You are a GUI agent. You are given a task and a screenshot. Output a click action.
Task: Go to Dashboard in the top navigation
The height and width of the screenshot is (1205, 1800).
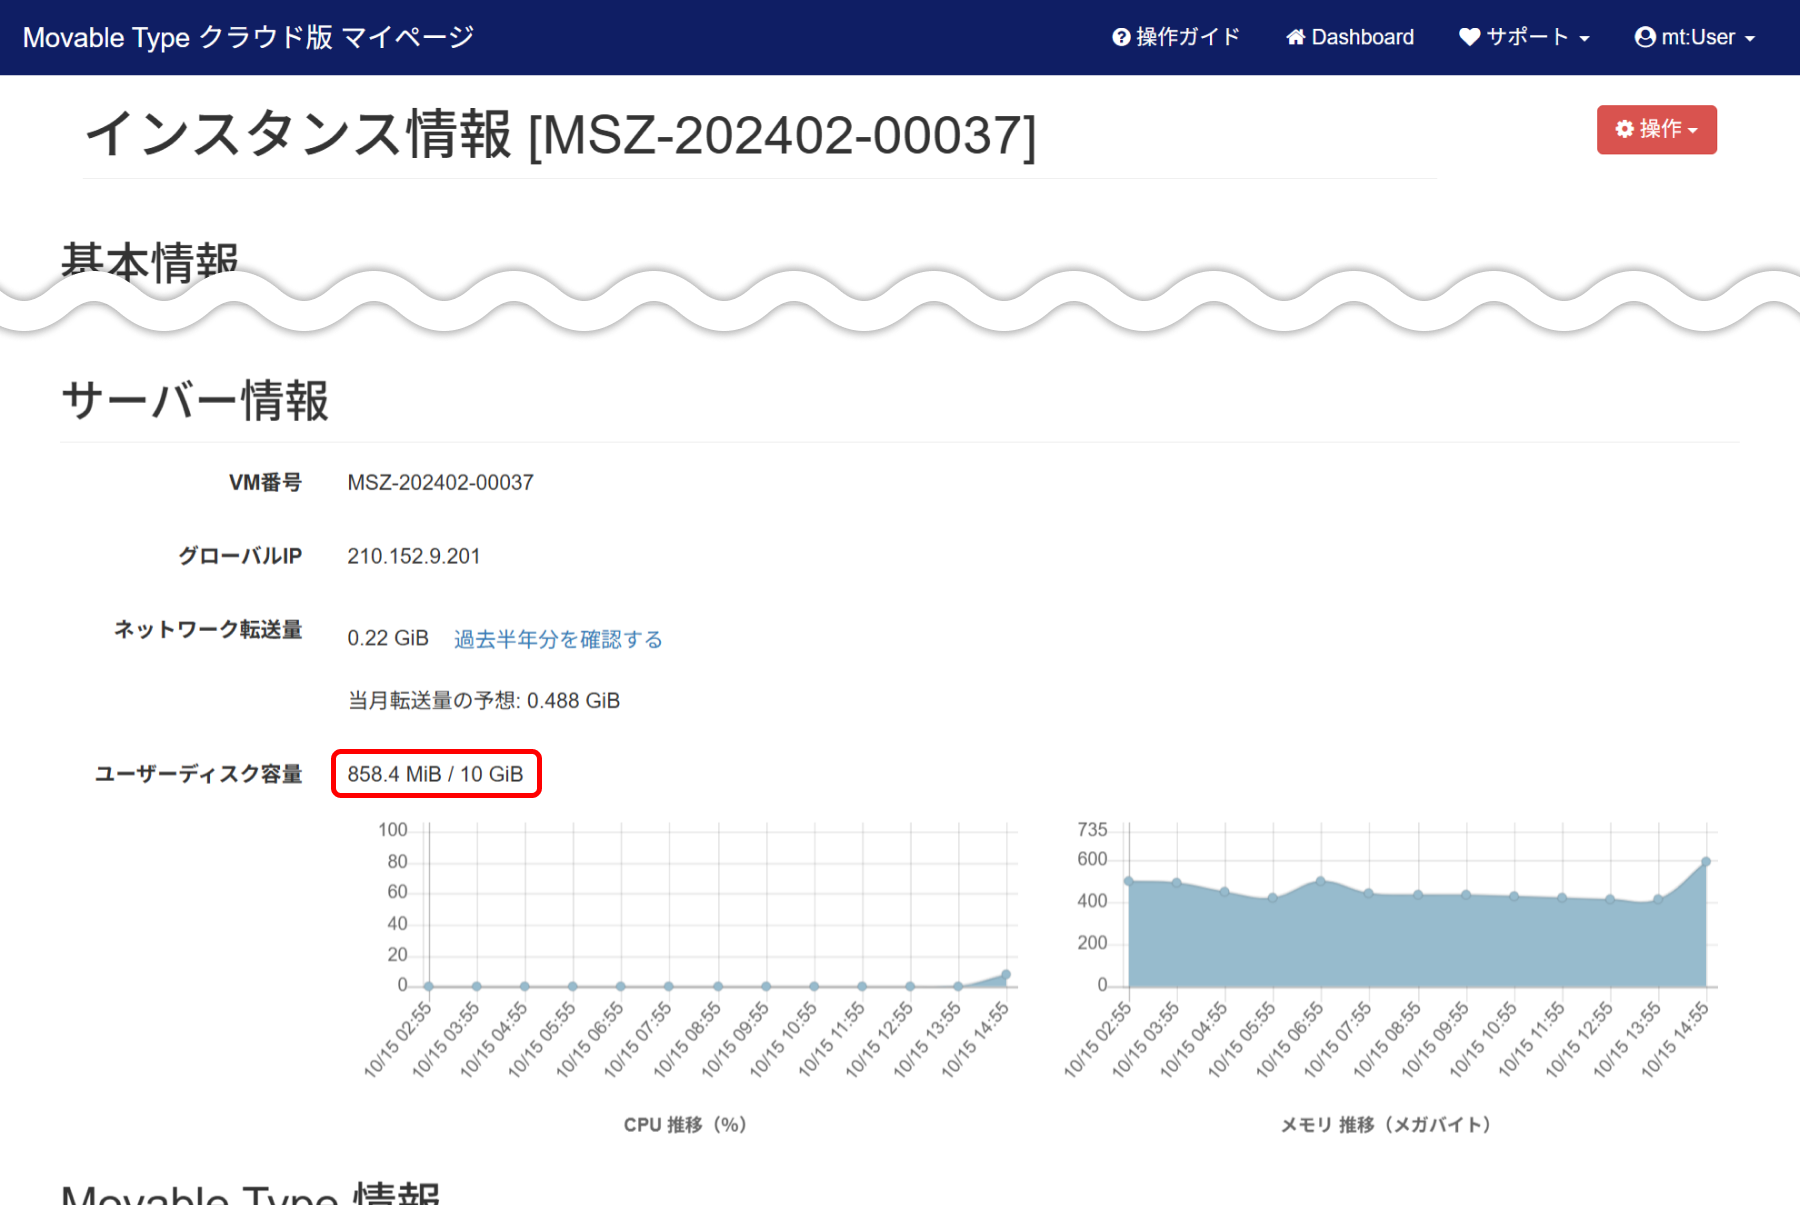tap(1362, 37)
